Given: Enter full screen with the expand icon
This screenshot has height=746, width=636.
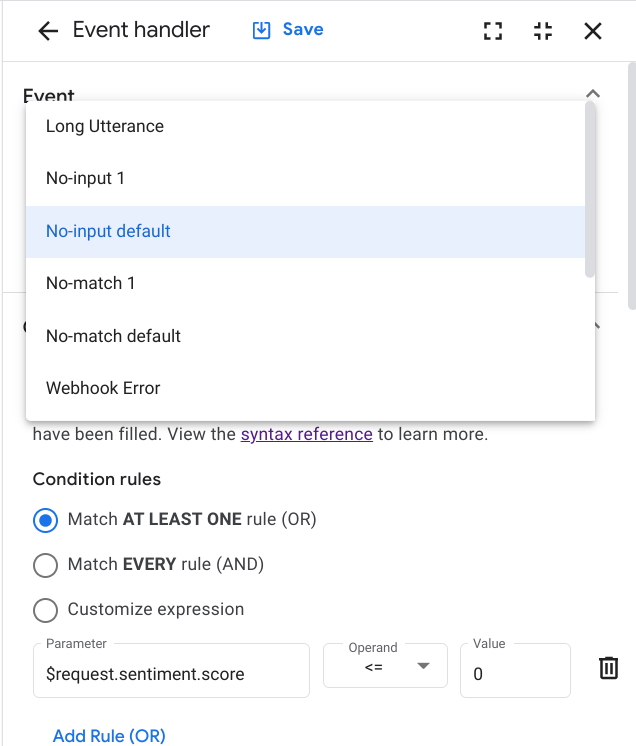Looking at the screenshot, I should 493,31.
